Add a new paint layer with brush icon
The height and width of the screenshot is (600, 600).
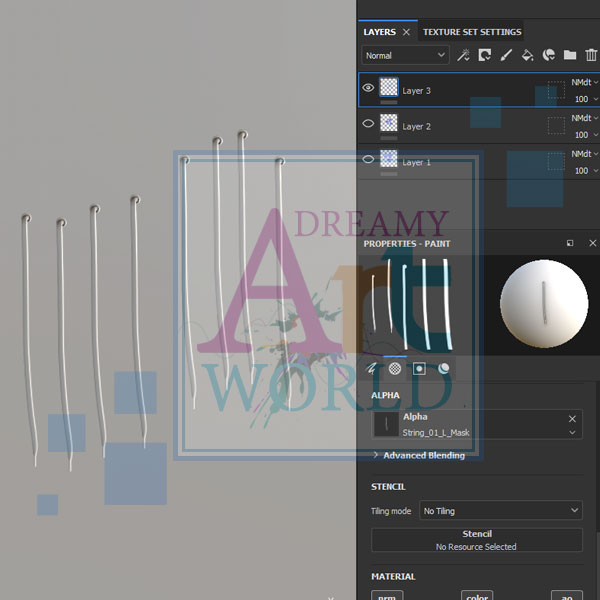click(506, 56)
